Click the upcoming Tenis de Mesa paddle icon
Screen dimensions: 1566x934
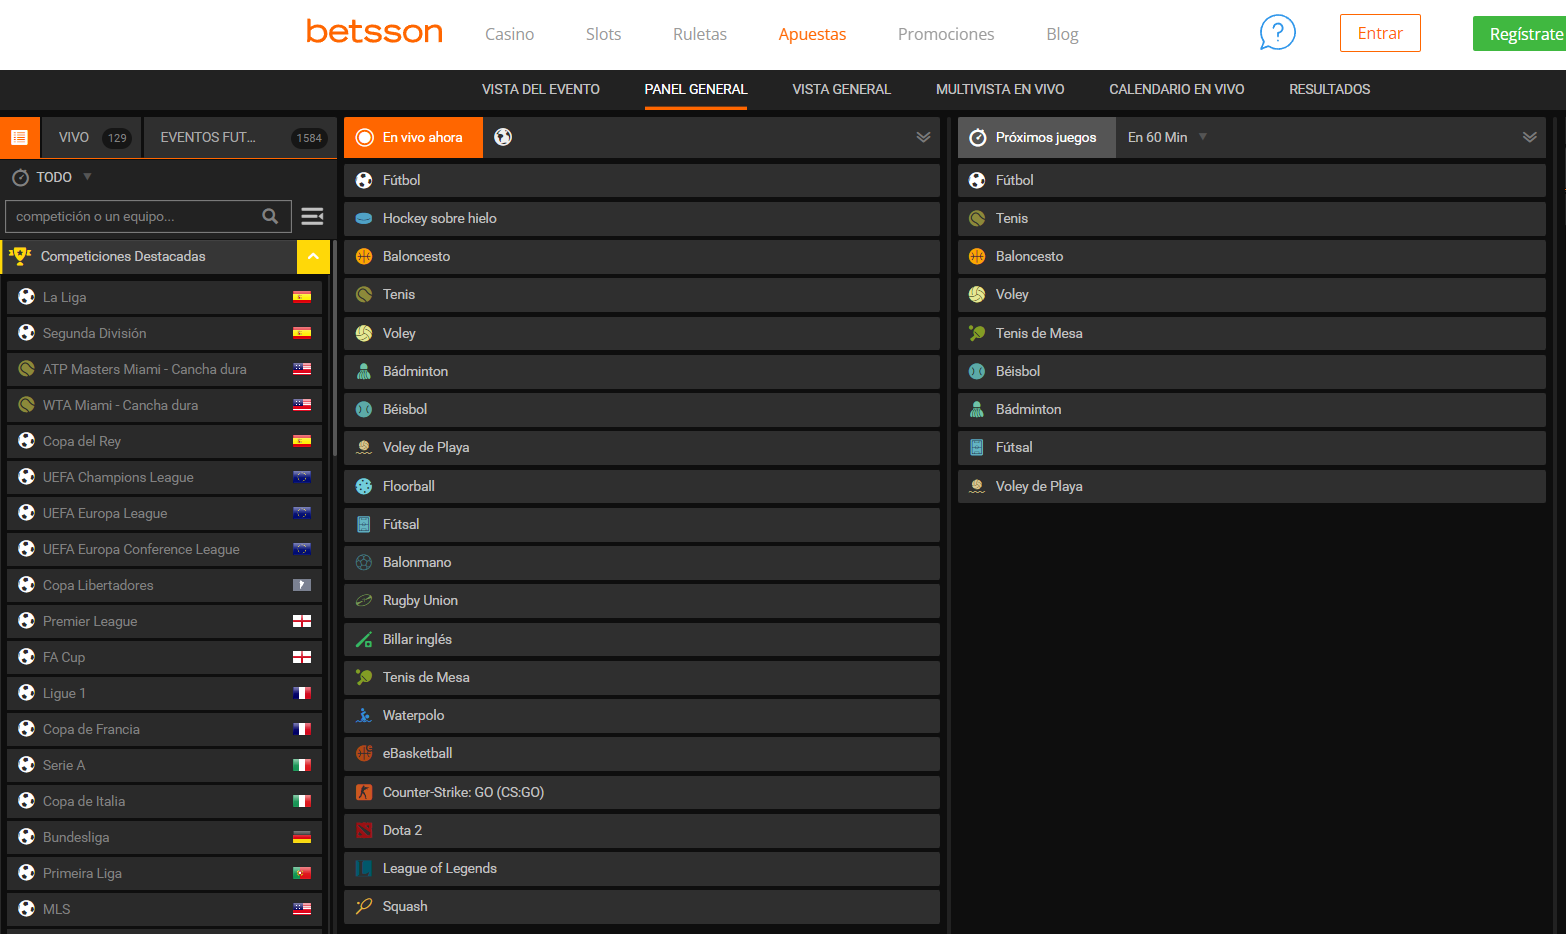pyautogui.click(x=977, y=333)
